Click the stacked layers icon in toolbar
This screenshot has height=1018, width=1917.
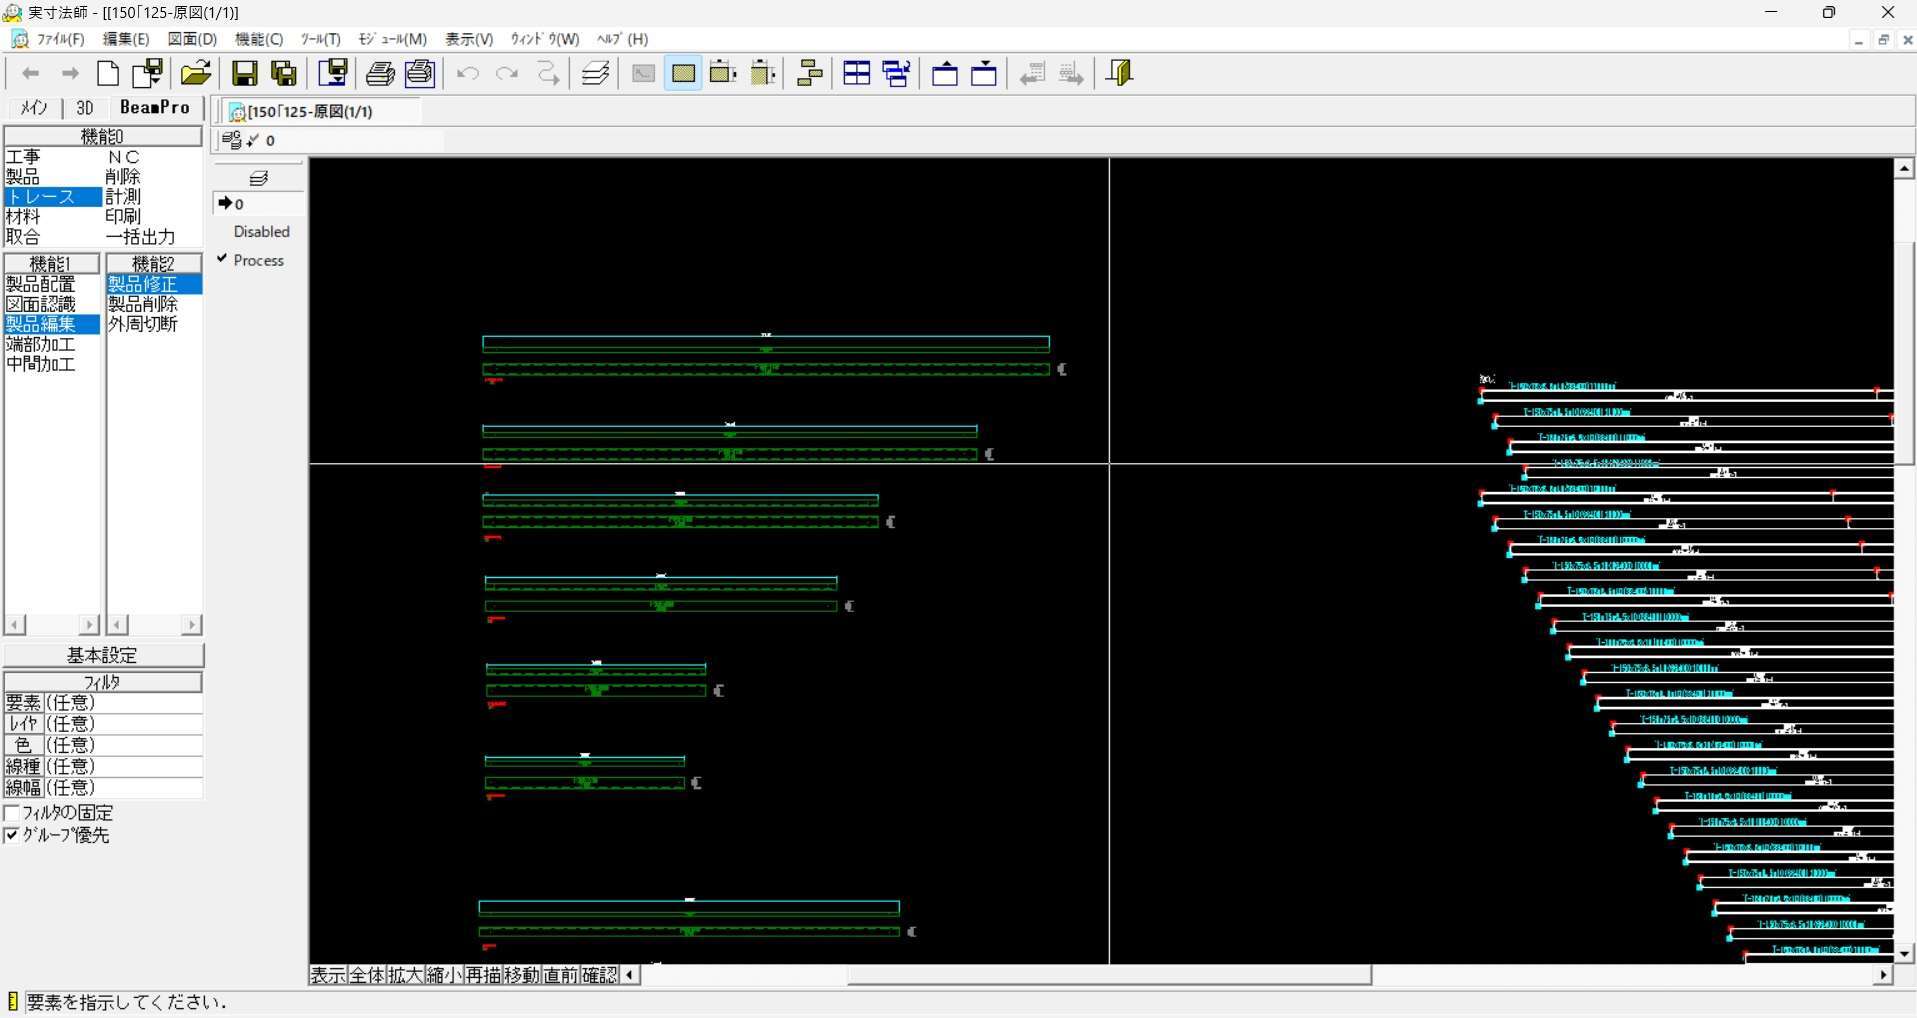pos(596,74)
